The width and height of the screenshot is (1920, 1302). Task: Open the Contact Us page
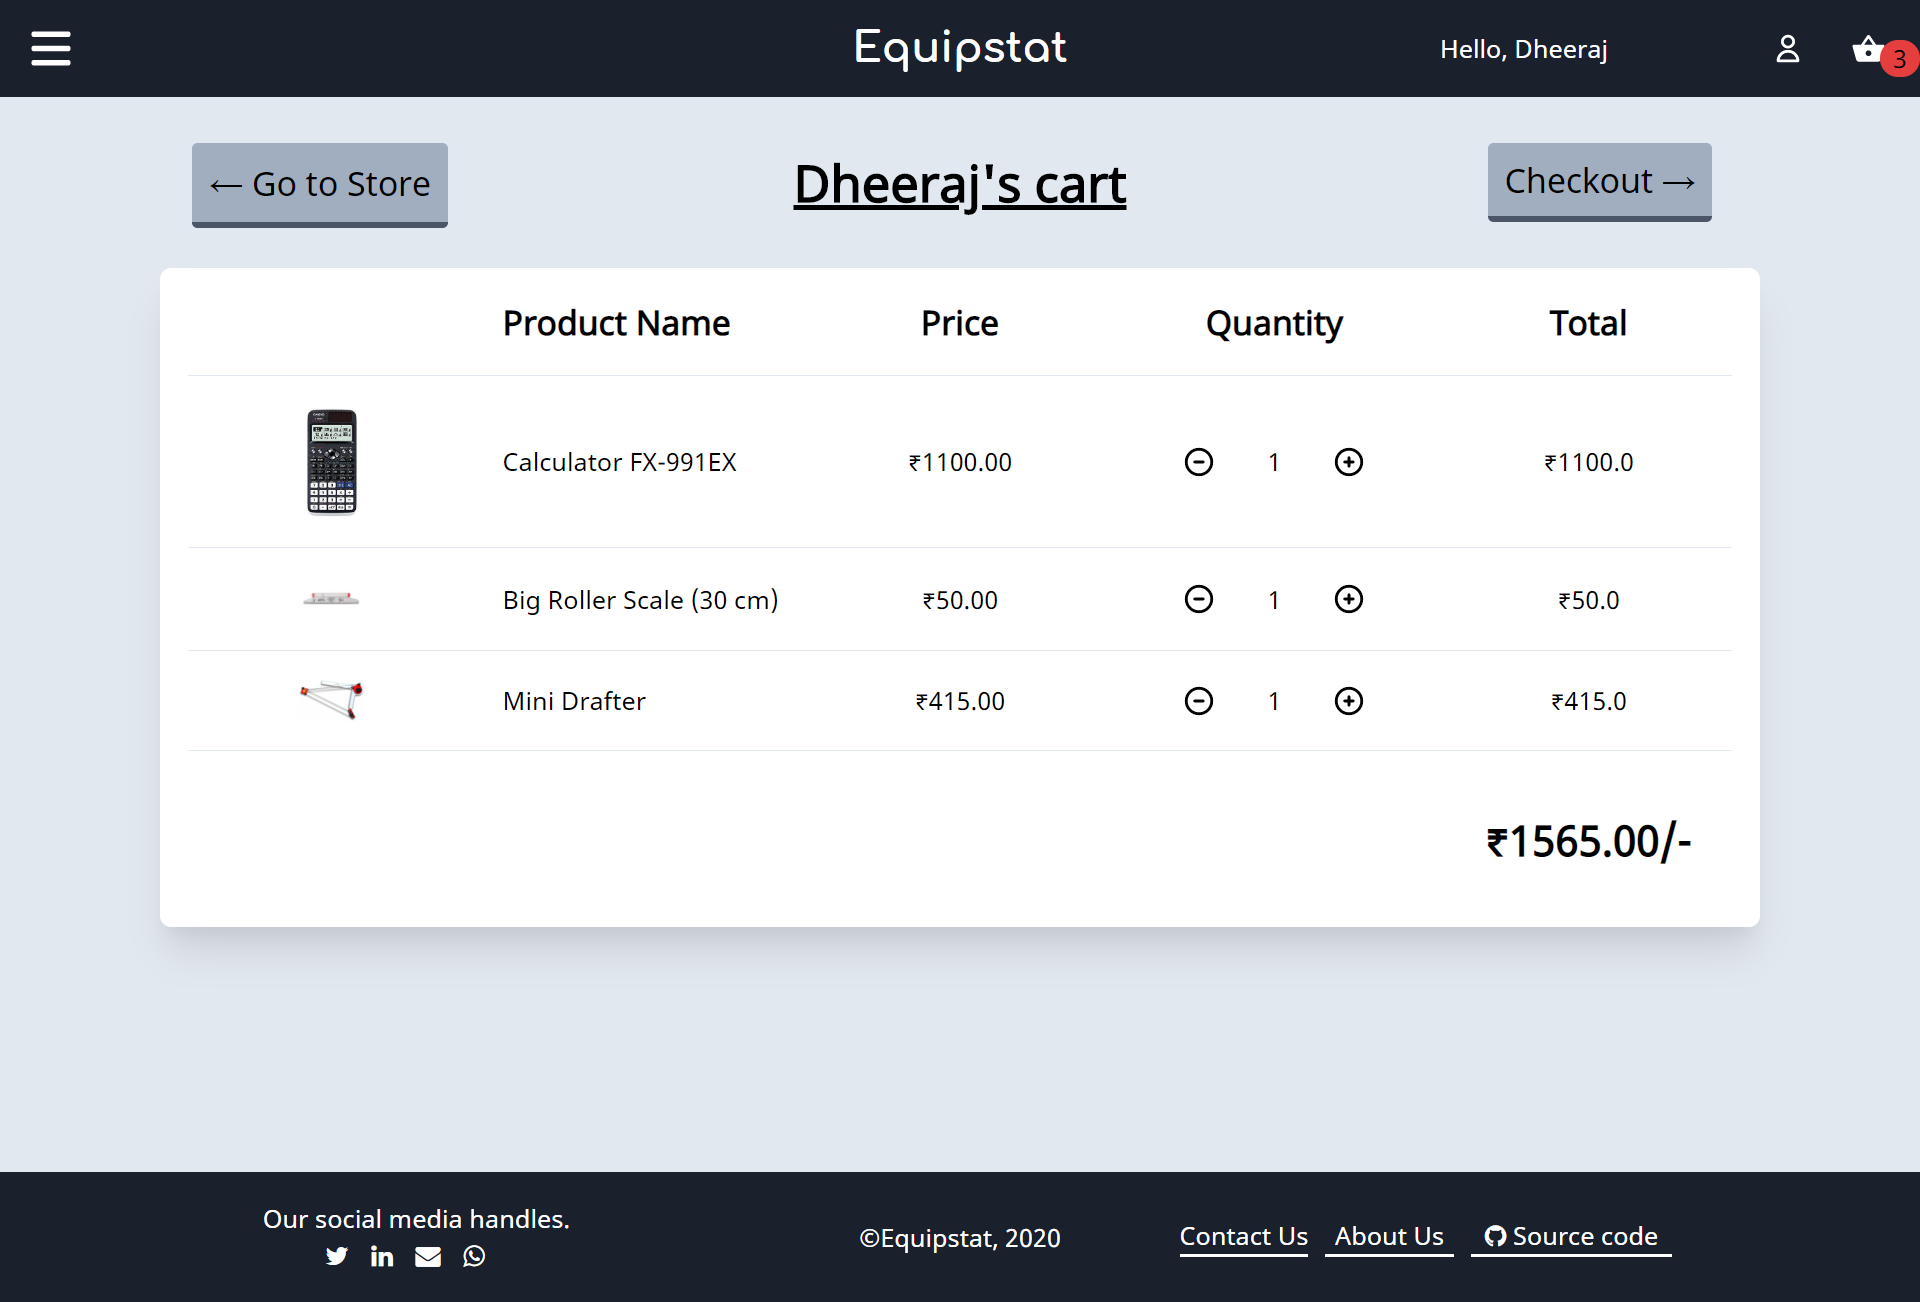1243,1236
